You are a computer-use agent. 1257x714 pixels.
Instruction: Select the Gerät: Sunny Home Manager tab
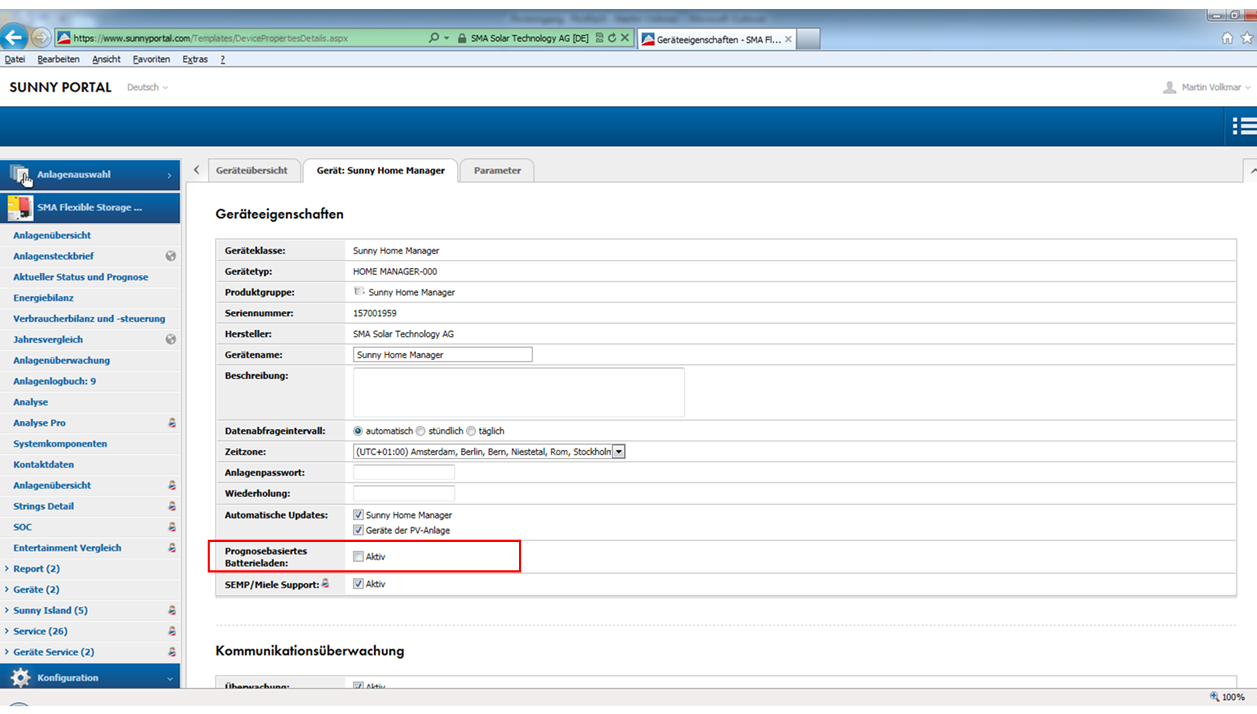(x=380, y=170)
